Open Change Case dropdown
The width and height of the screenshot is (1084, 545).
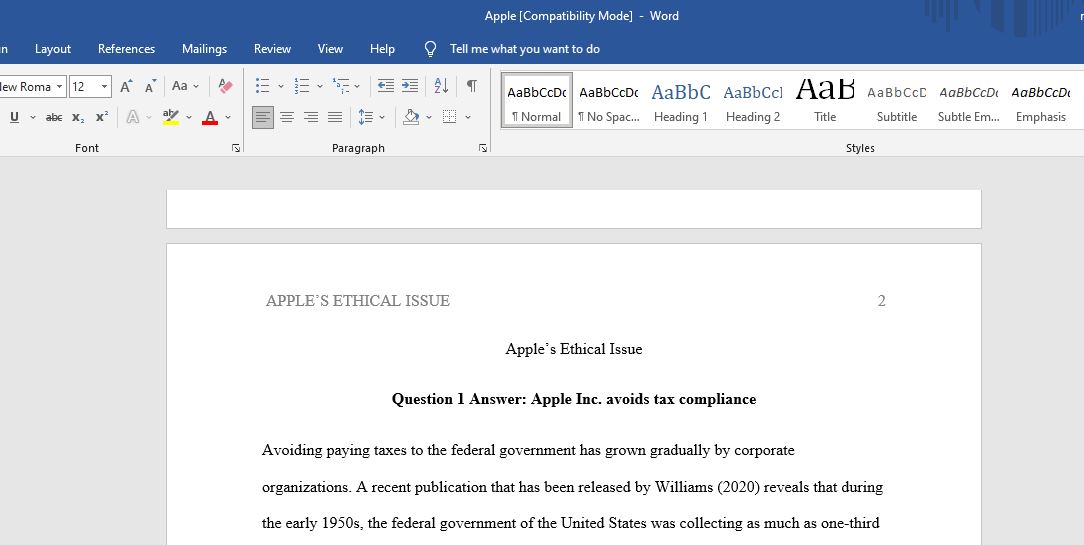click(185, 86)
